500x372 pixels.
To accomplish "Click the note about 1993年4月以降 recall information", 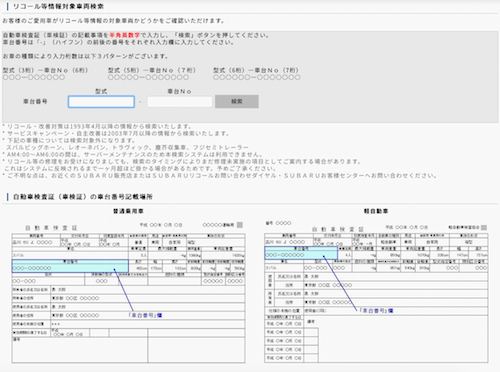I will pos(97,126).
